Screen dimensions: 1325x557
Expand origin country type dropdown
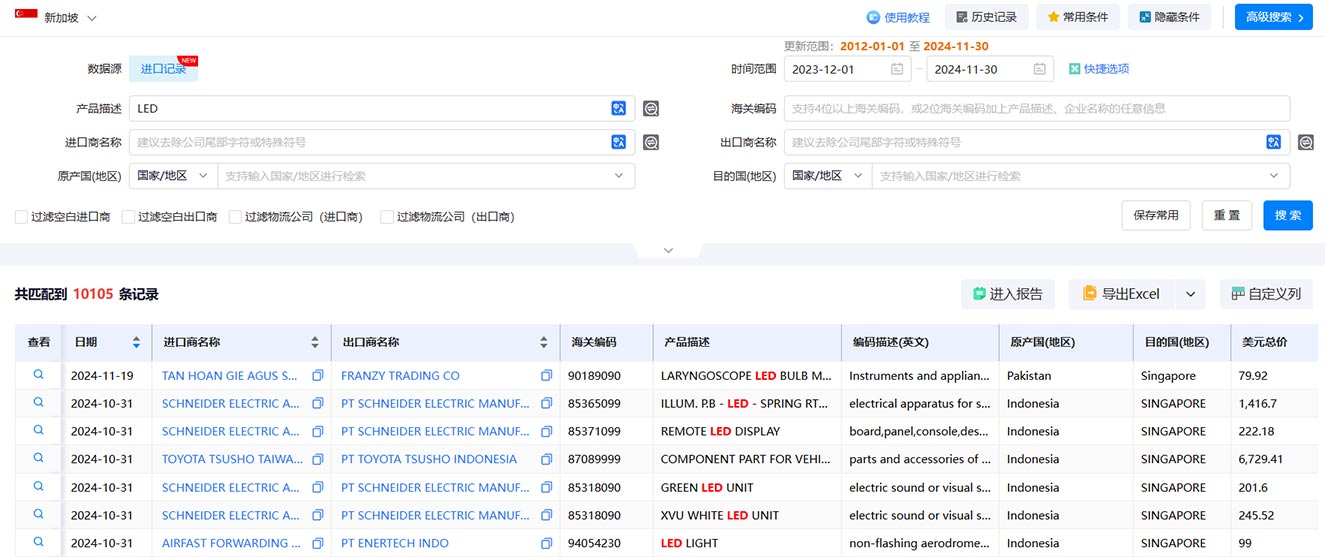click(174, 176)
